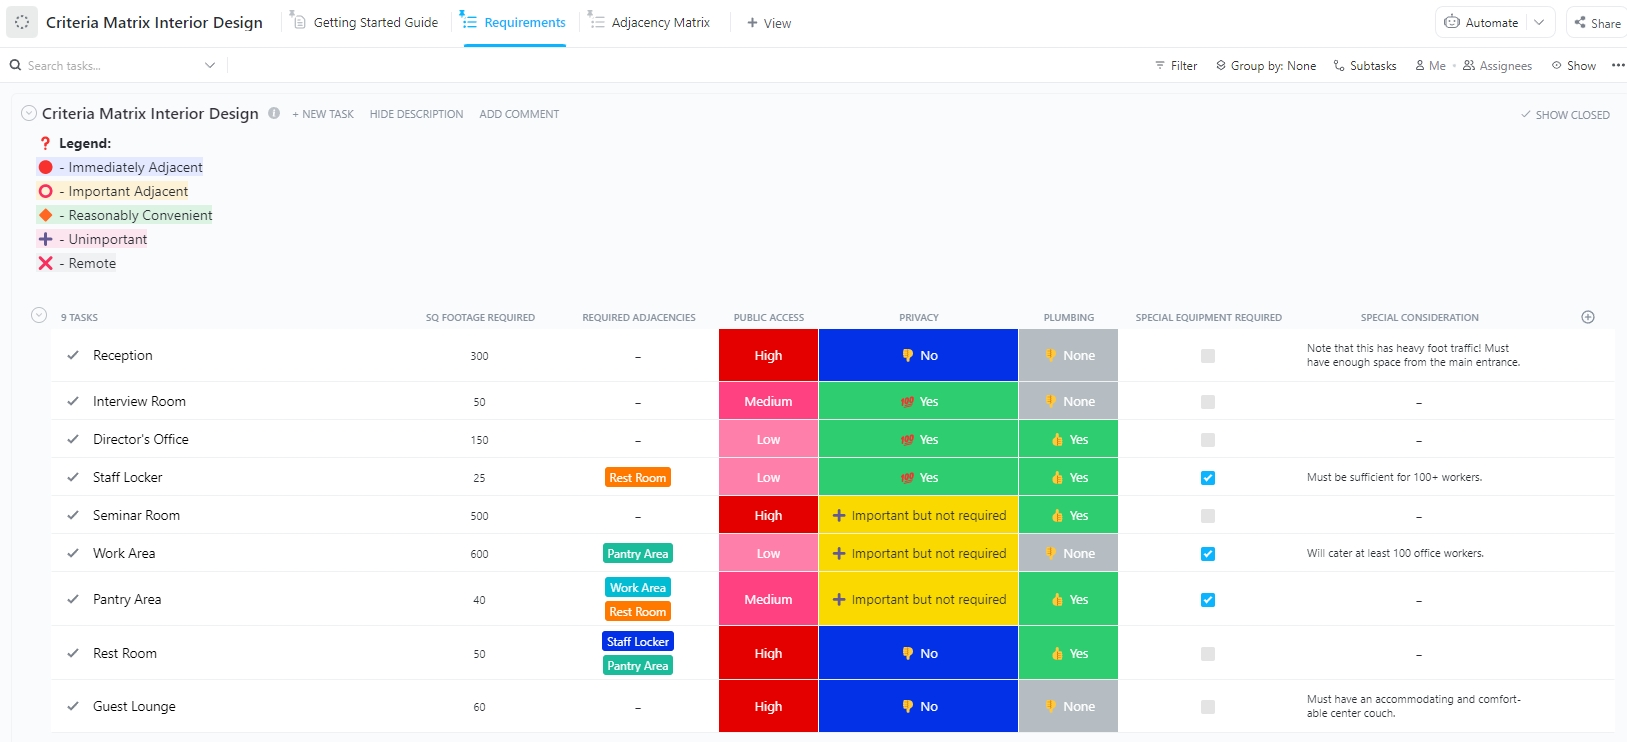Switch to the Getting Started Guide tab

[365, 22]
